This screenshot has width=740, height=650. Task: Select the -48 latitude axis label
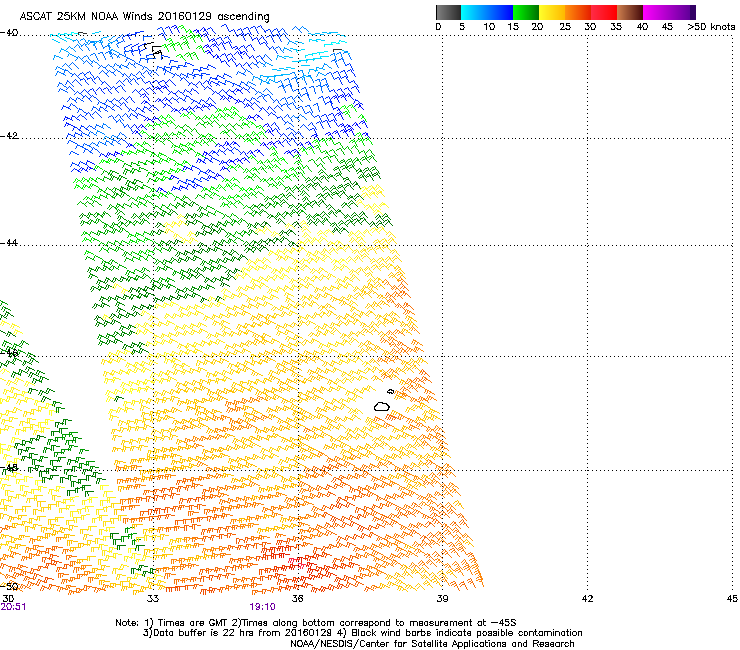coord(9,468)
